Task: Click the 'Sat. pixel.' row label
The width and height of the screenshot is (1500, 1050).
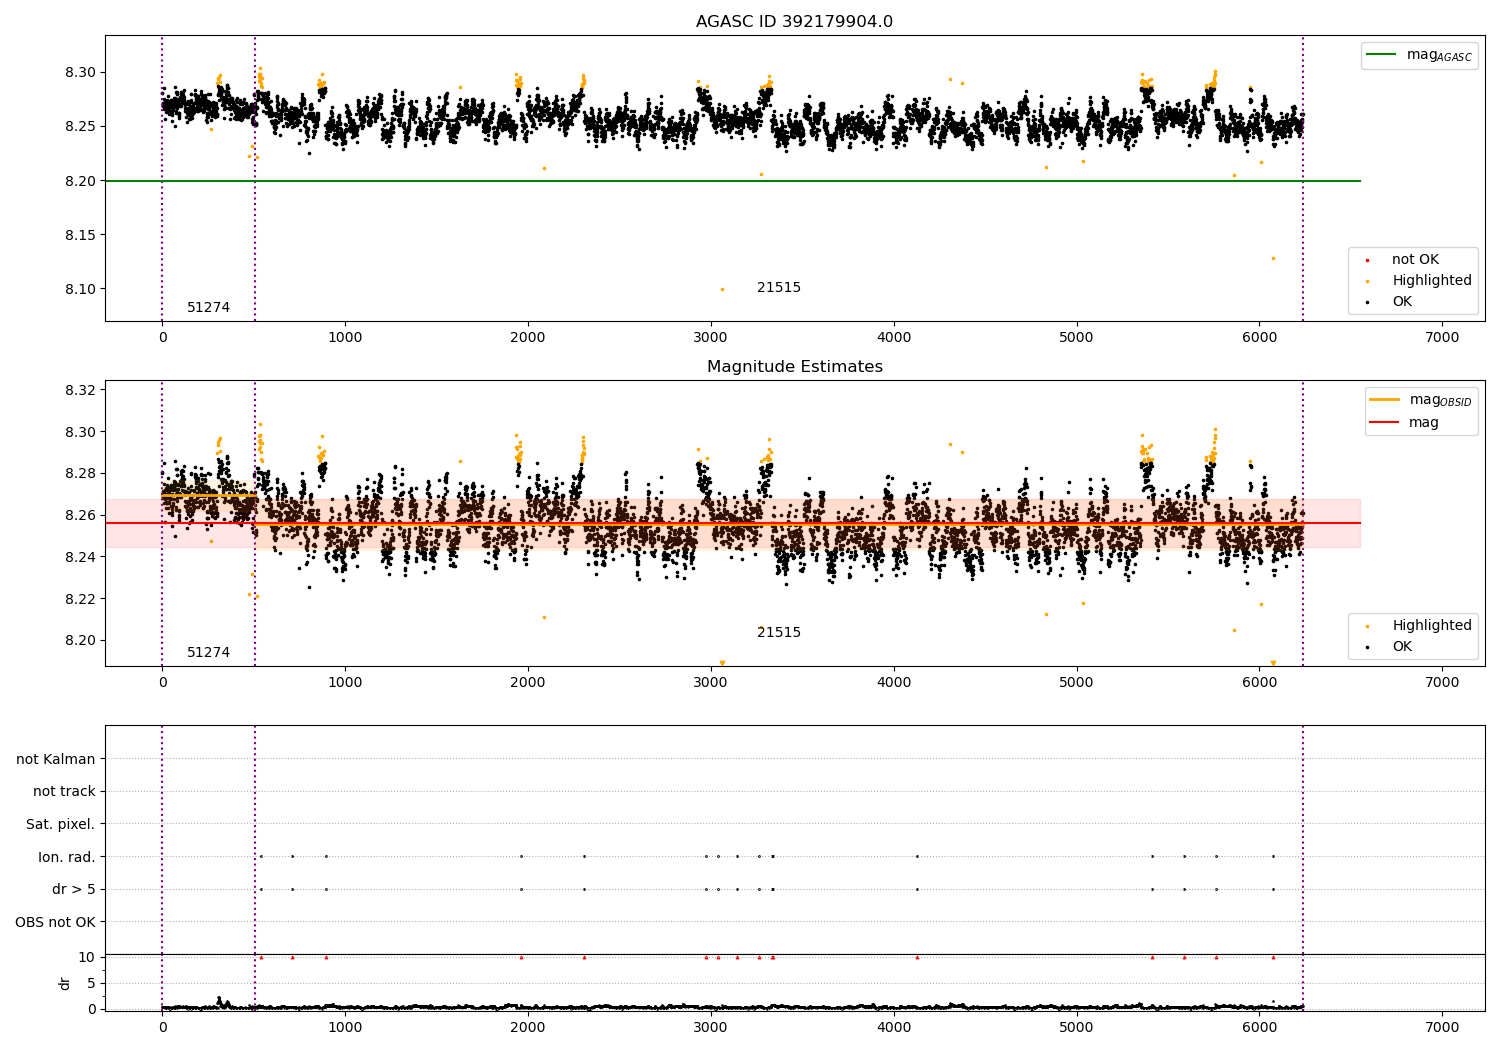Action: tap(61, 824)
